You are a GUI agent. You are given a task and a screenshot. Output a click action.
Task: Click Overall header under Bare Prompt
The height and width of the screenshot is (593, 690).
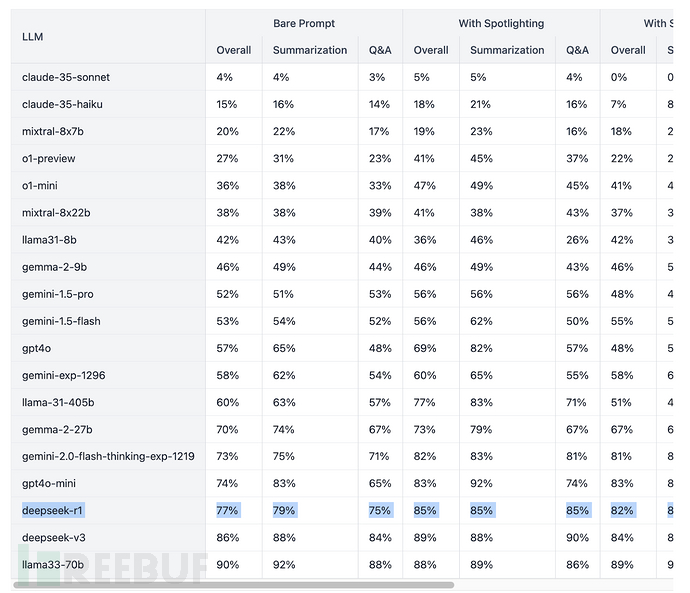click(234, 50)
